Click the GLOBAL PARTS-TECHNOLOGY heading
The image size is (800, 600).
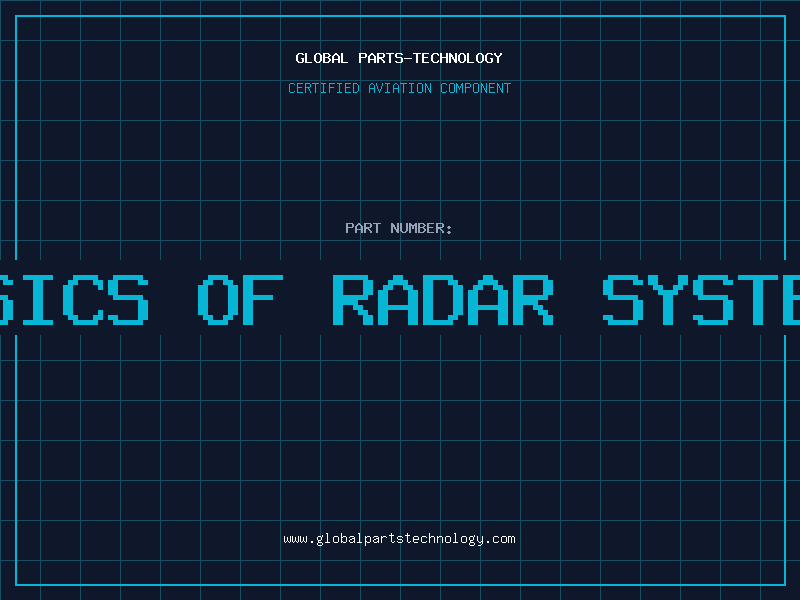point(399,58)
